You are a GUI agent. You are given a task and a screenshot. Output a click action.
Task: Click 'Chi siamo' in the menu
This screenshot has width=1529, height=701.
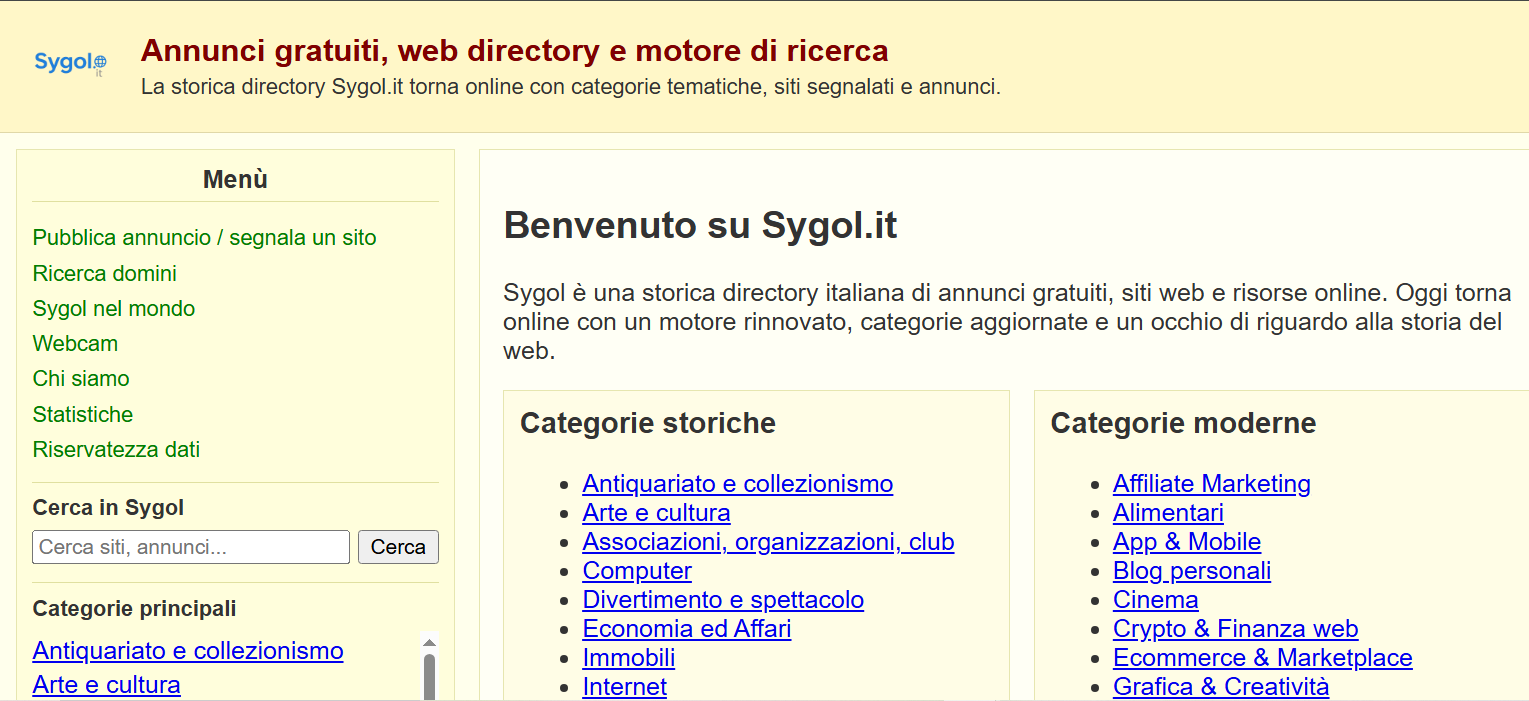tap(80, 378)
